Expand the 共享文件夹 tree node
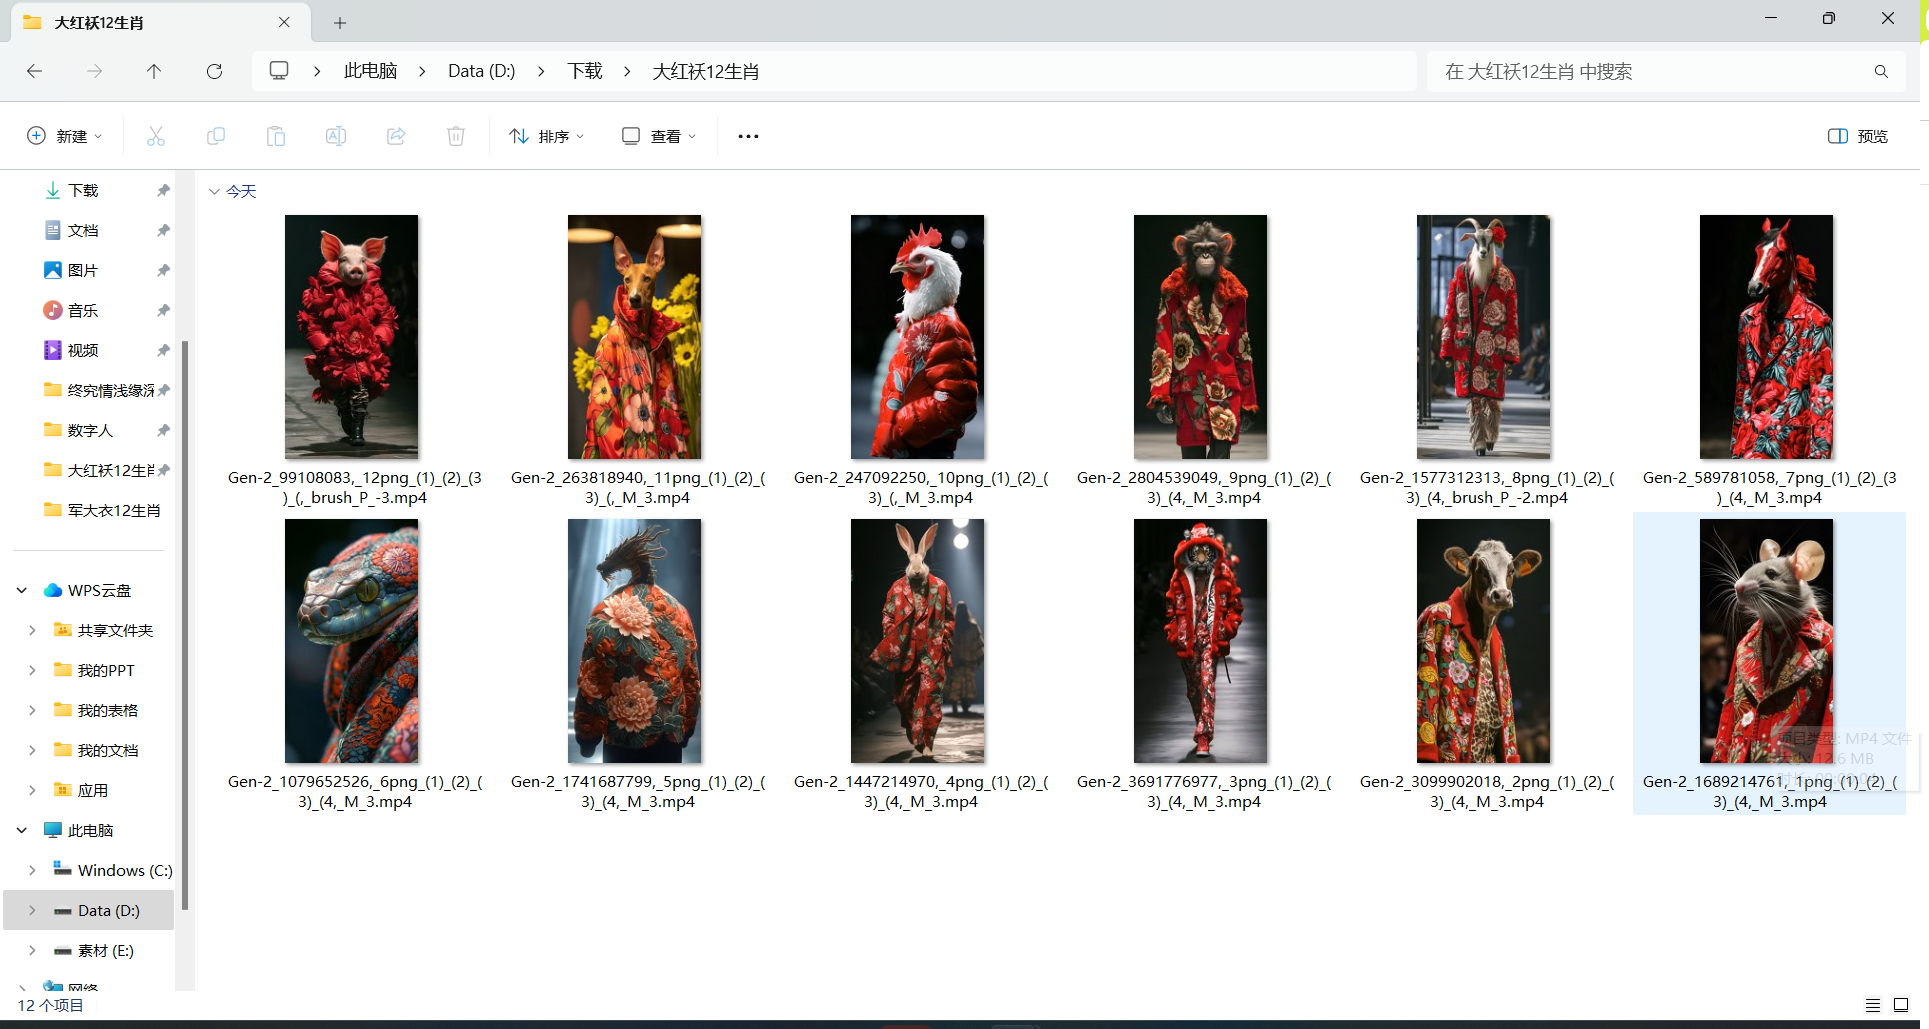 click(x=32, y=630)
